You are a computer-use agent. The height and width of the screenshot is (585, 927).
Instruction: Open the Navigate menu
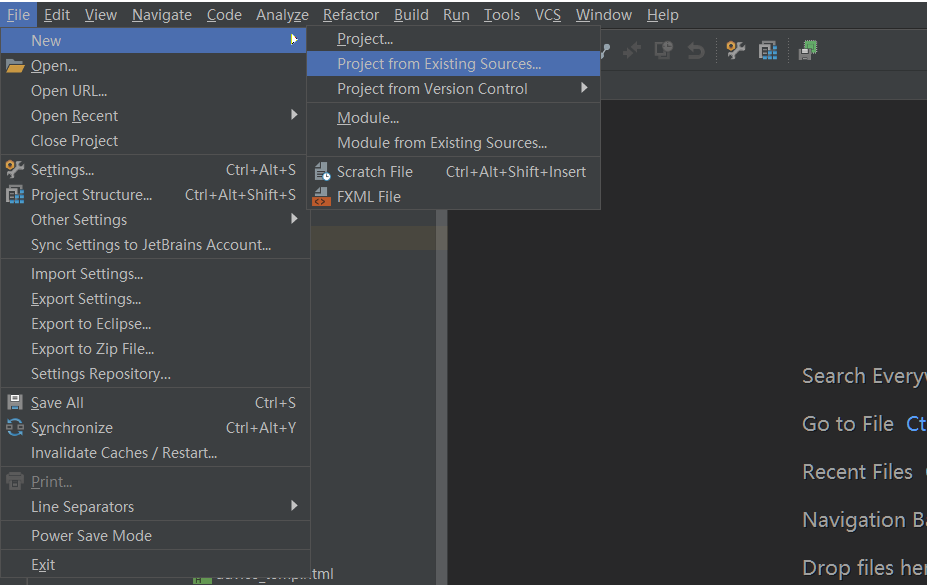tap(161, 15)
